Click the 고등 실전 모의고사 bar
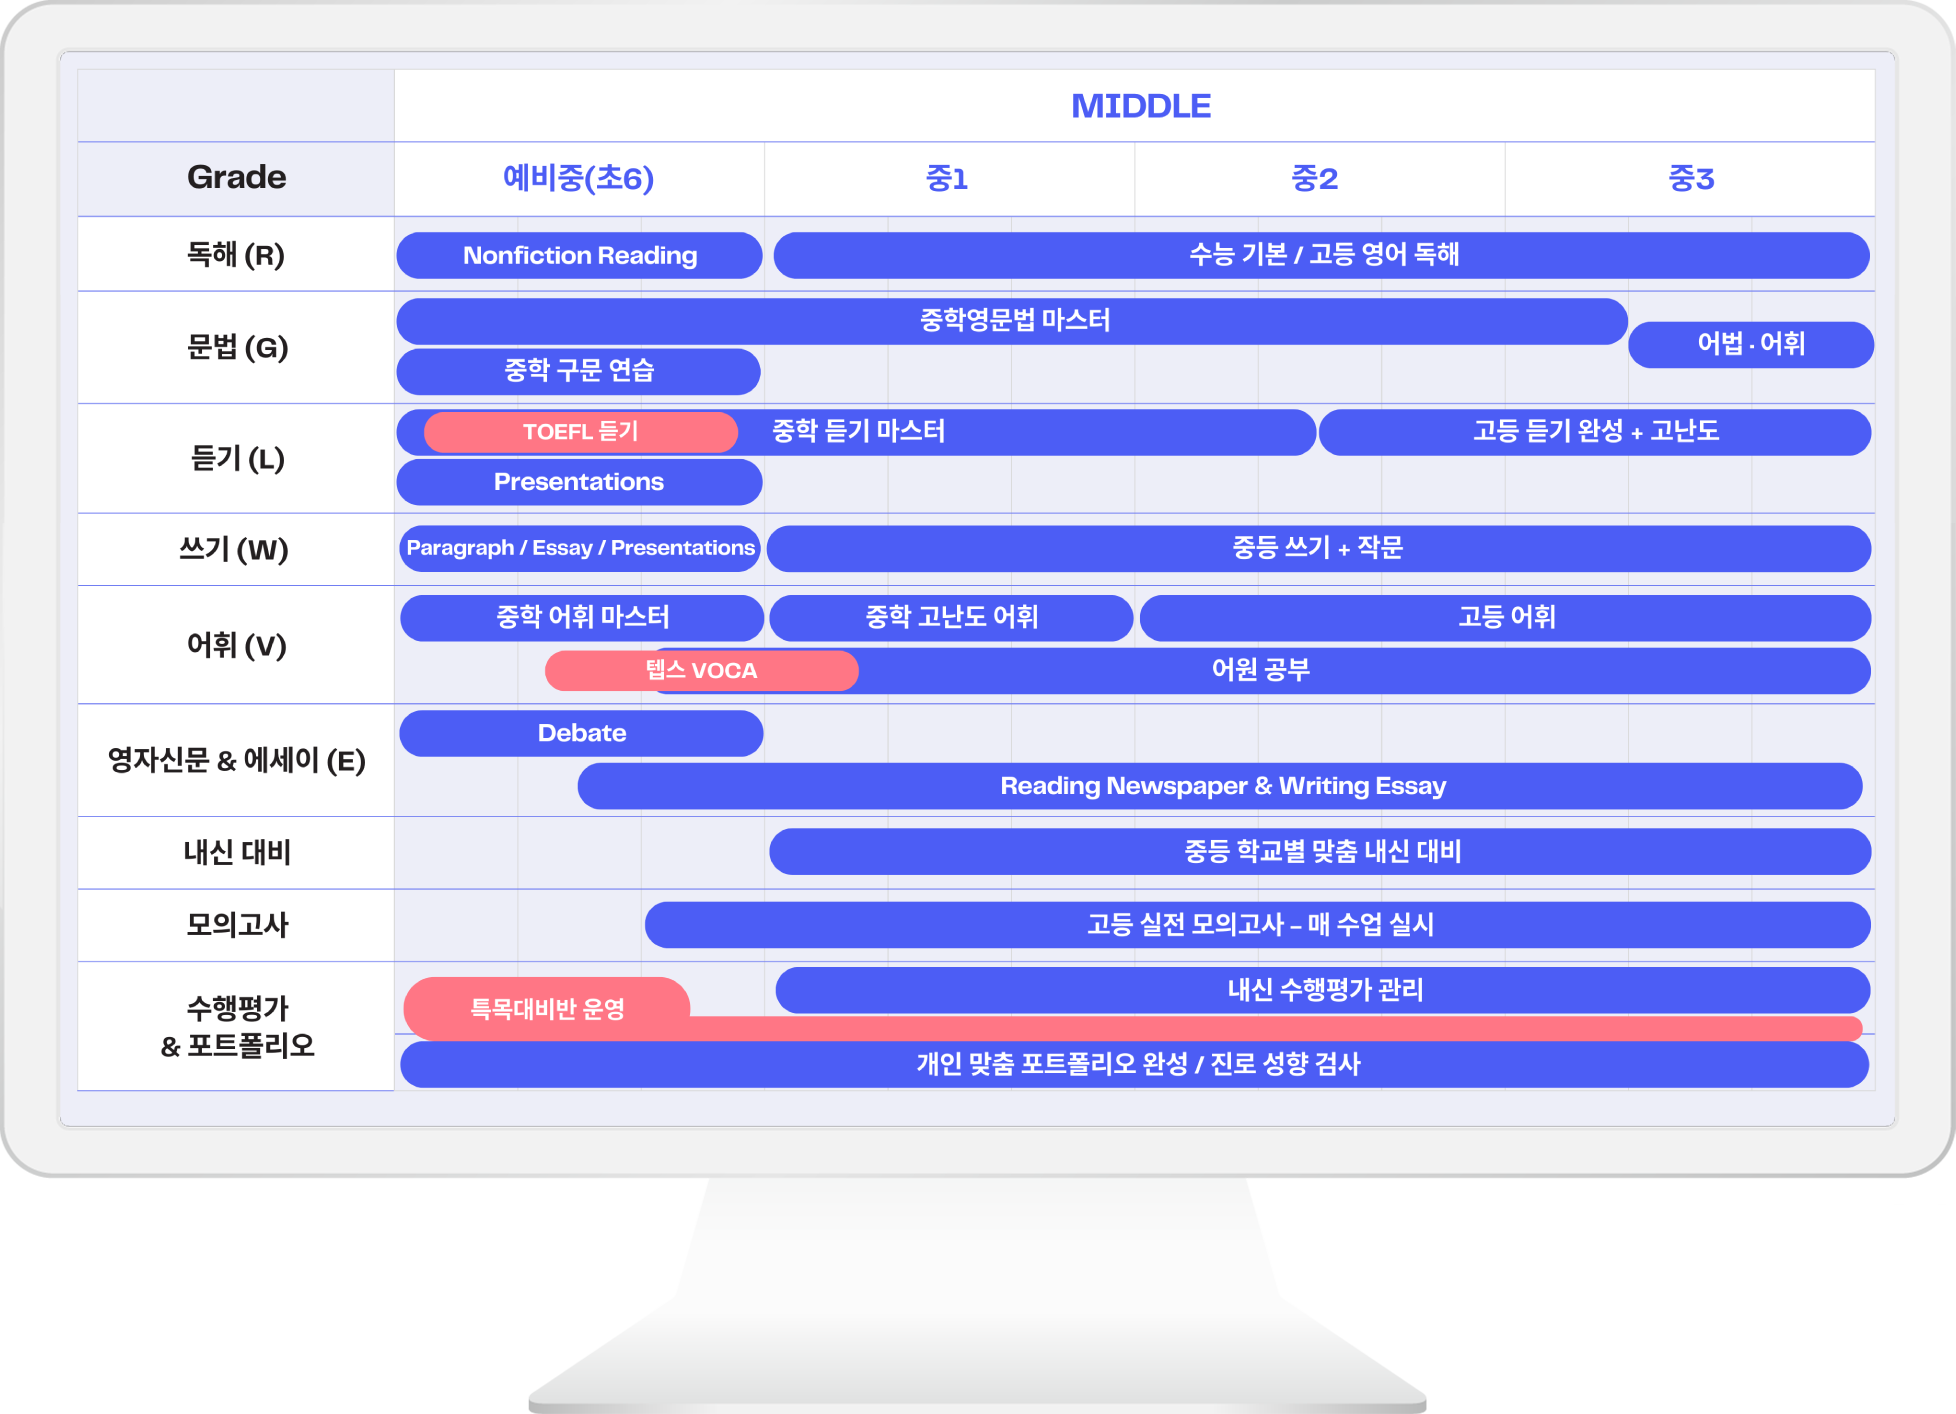This screenshot has width=1956, height=1414. 1259,925
